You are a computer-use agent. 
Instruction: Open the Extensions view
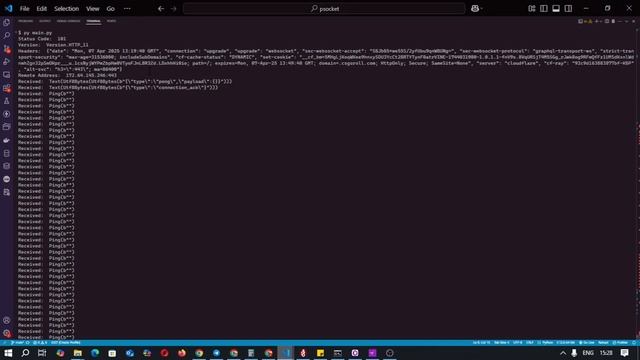point(7,88)
